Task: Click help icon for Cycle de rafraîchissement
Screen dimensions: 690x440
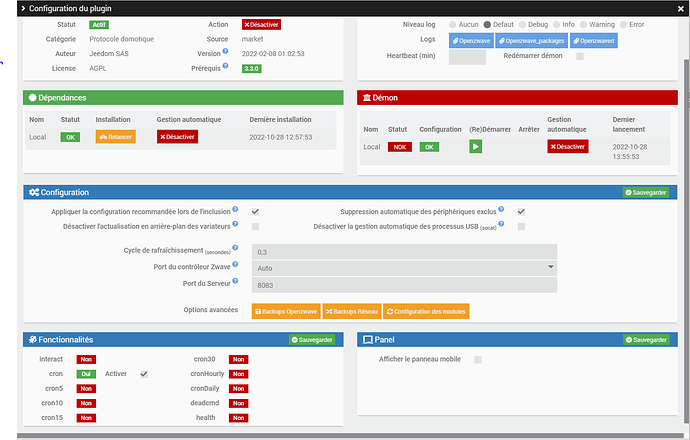Action: coord(235,248)
